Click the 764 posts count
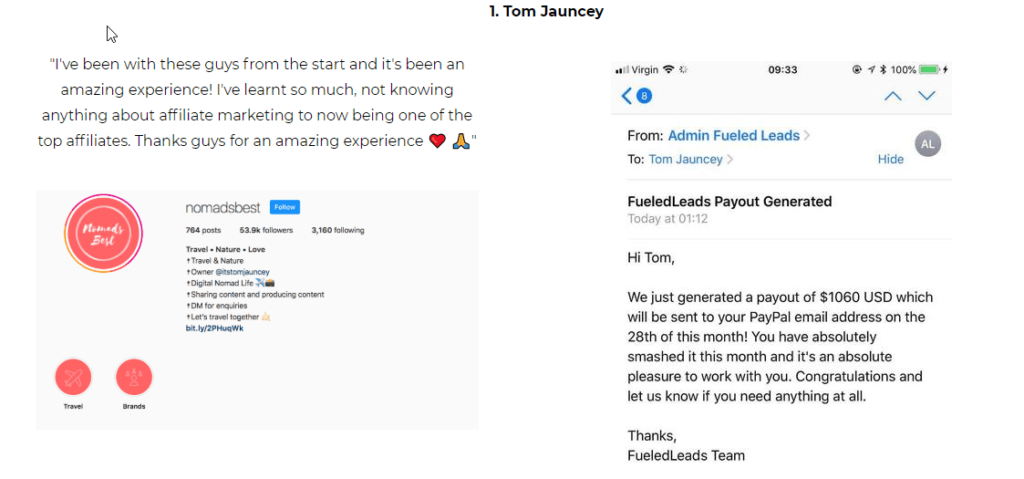Screen dimensions: 1024x479 pyautogui.click(x=203, y=230)
